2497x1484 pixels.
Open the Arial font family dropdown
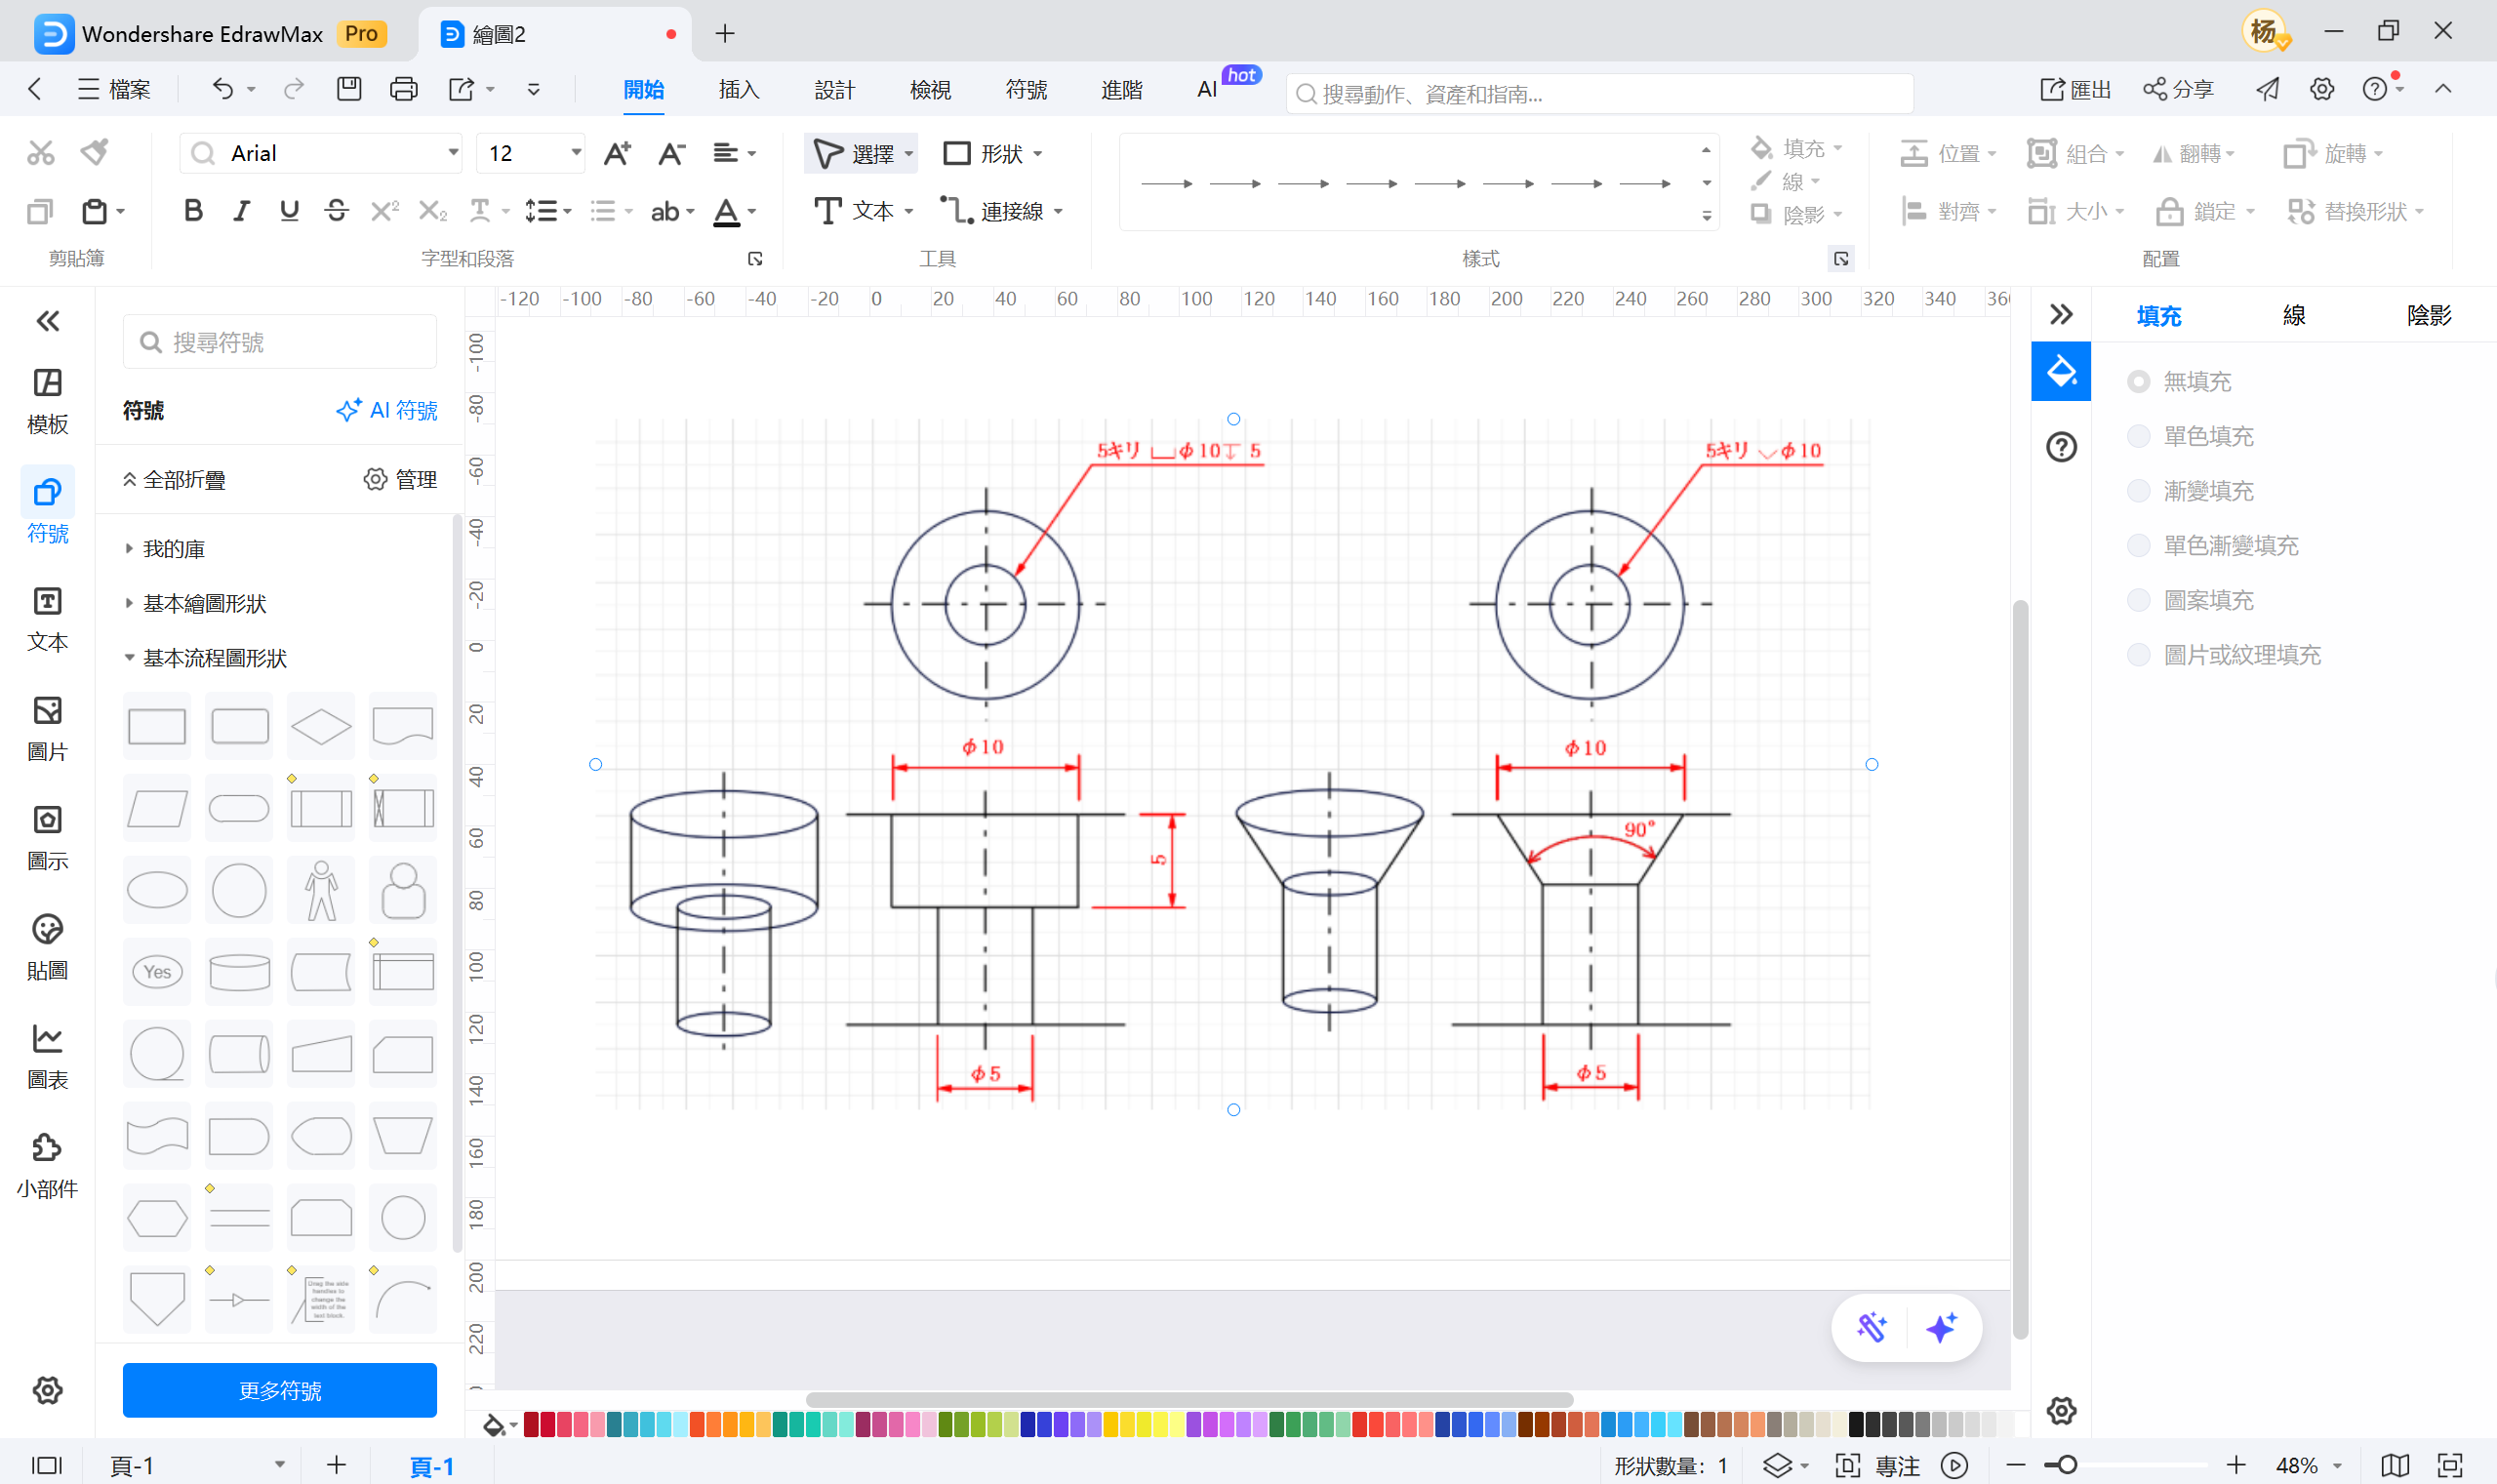click(x=452, y=153)
